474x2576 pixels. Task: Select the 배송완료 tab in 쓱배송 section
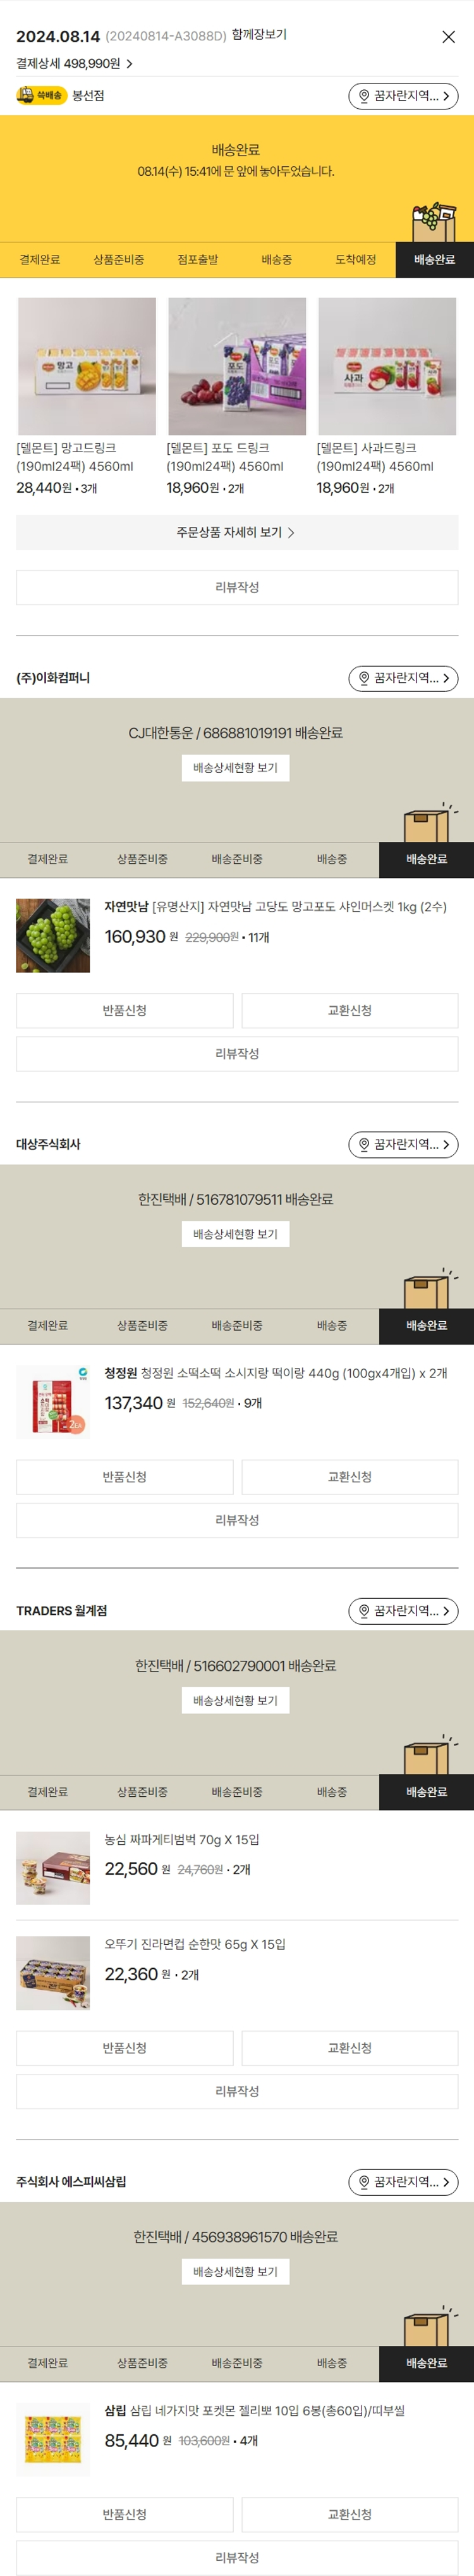pos(434,259)
